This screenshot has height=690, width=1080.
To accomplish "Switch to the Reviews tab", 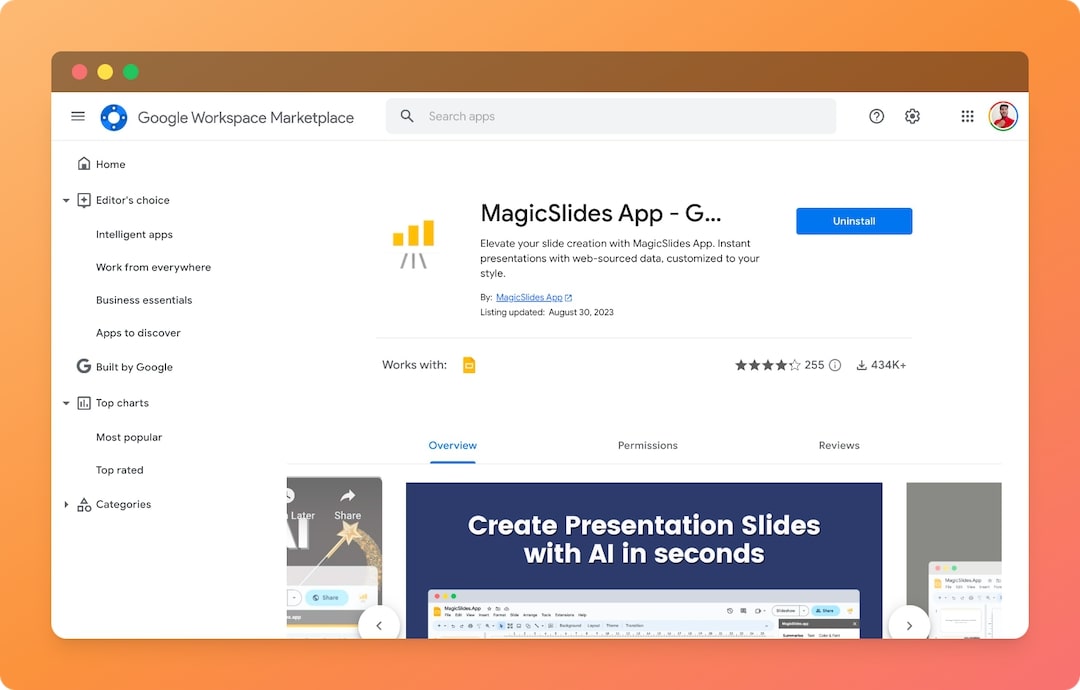I will (x=838, y=446).
